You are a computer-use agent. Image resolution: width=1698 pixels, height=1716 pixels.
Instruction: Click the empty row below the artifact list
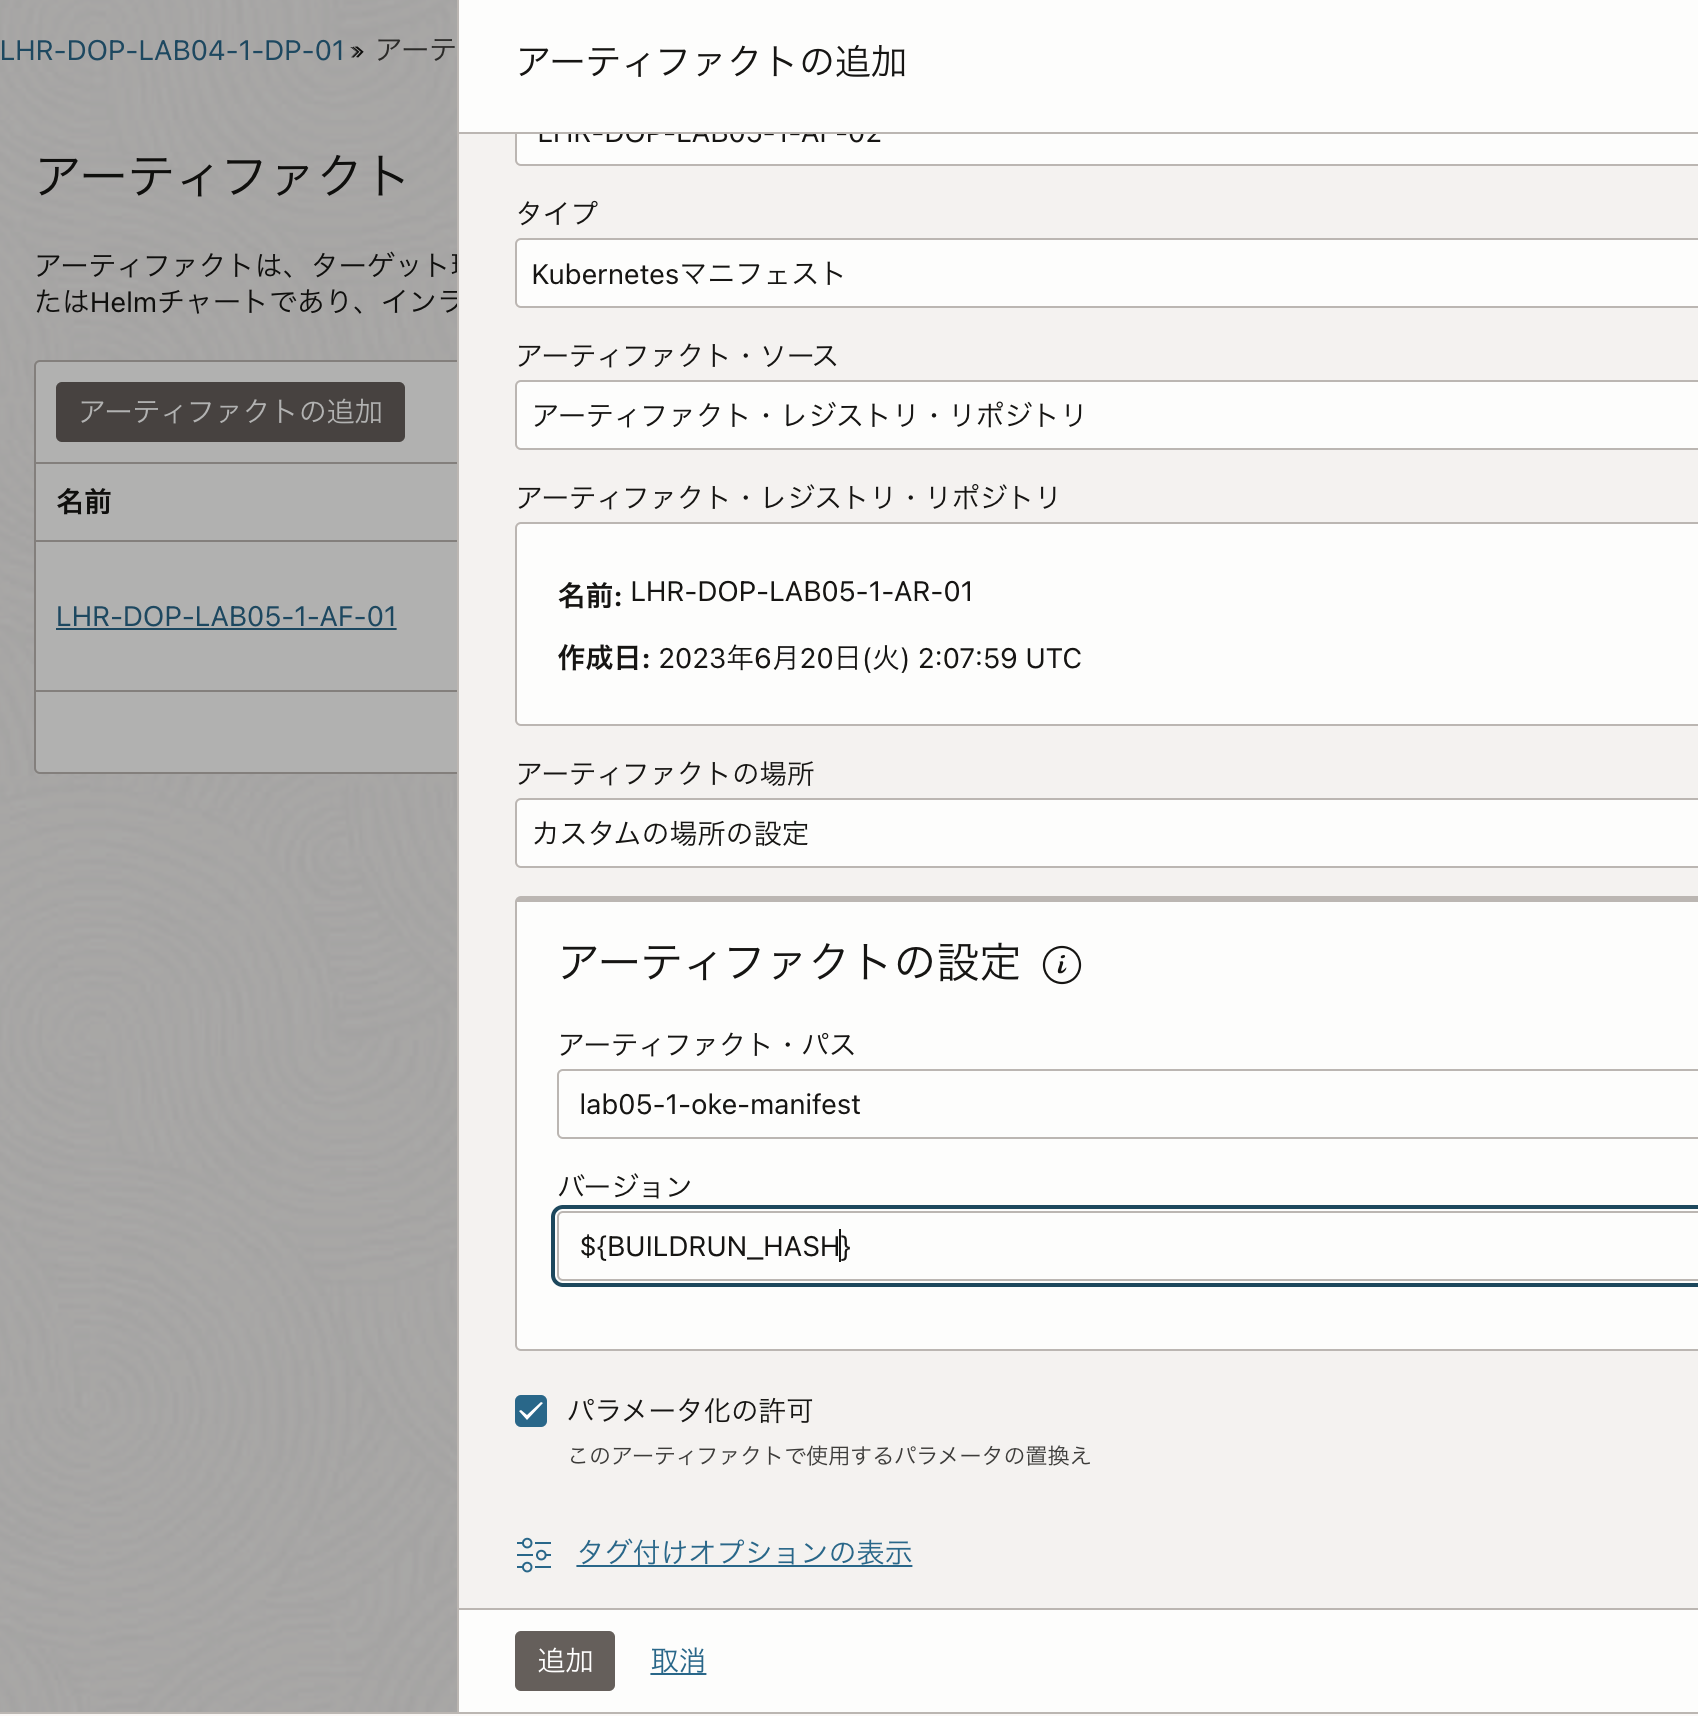246,731
